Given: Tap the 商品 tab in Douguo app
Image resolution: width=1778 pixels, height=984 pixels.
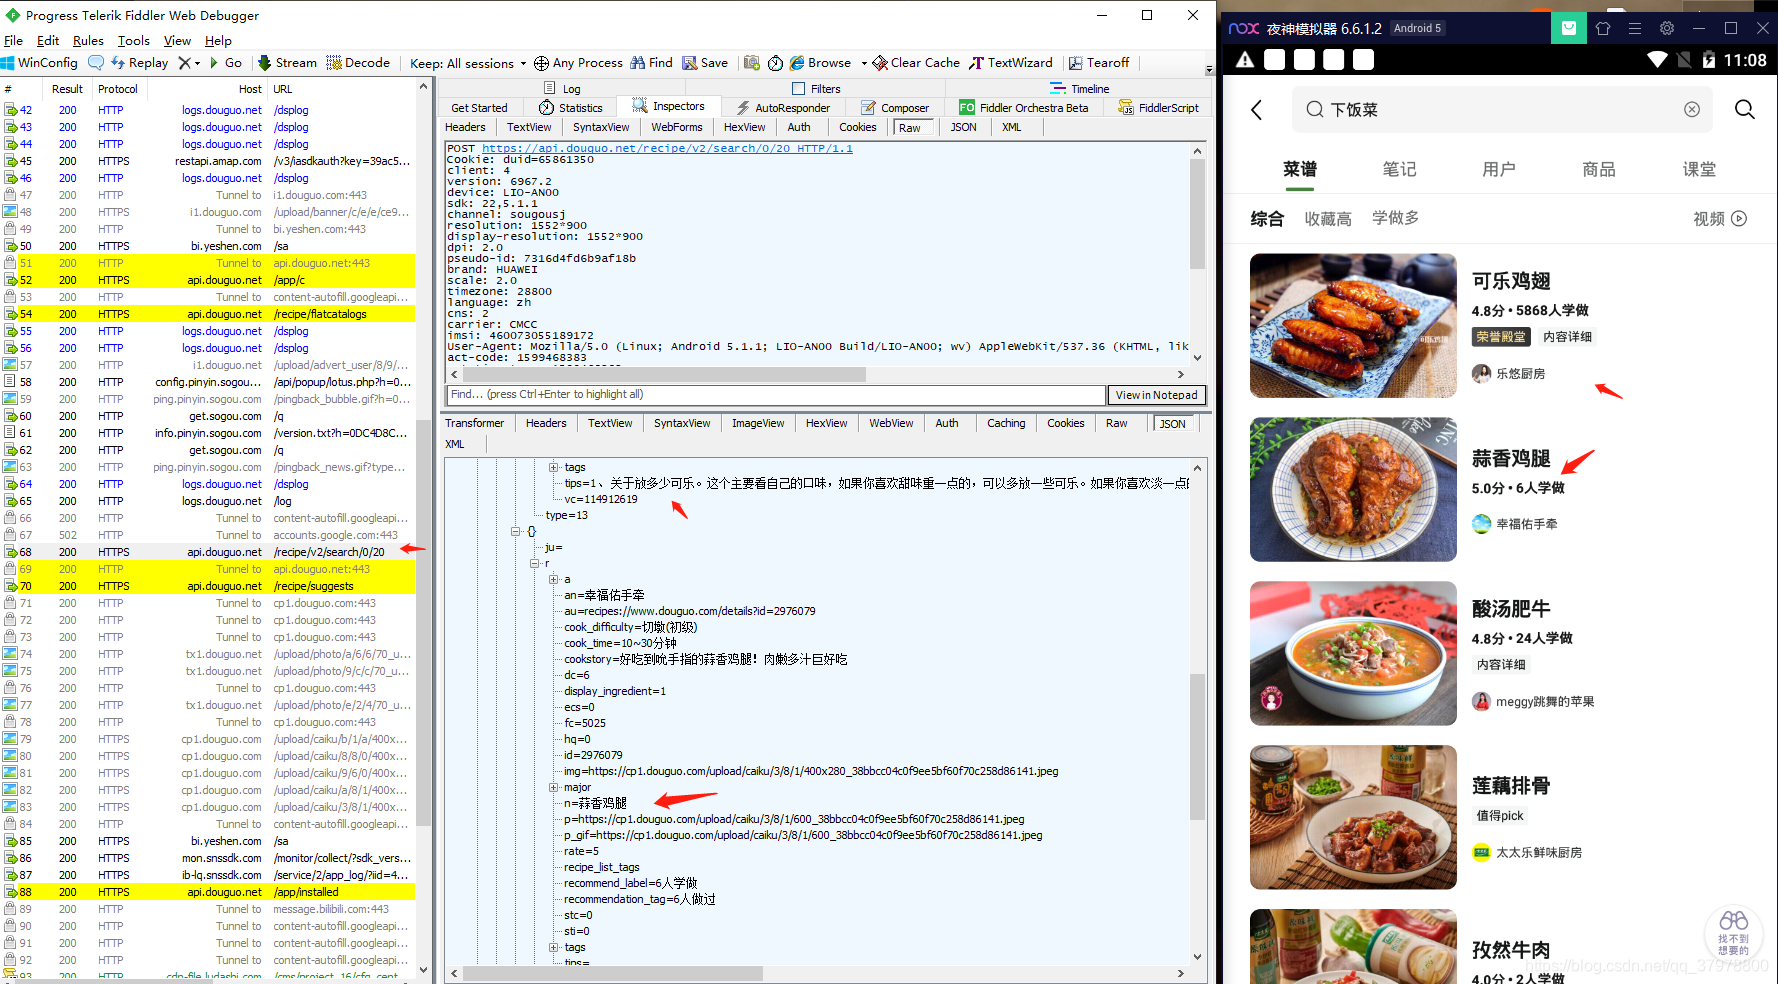Looking at the screenshot, I should click(x=1599, y=169).
